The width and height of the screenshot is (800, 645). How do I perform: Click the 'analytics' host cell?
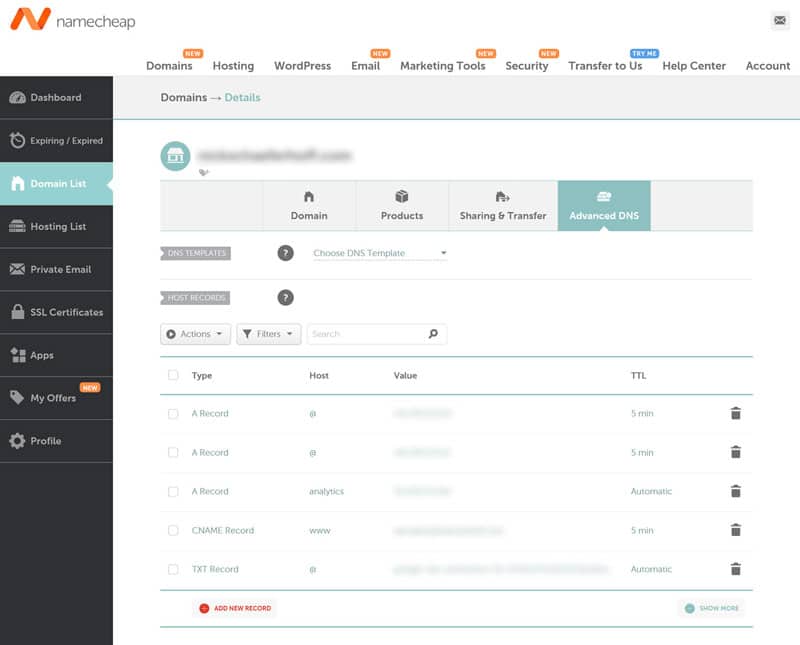coord(327,491)
